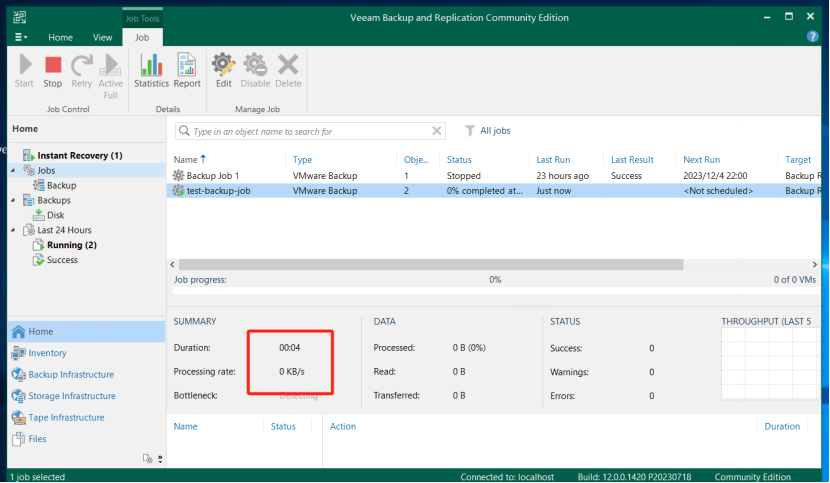Sort jobs by Status column
The width and height of the screenshot is (830, 483).
(459, 159)
